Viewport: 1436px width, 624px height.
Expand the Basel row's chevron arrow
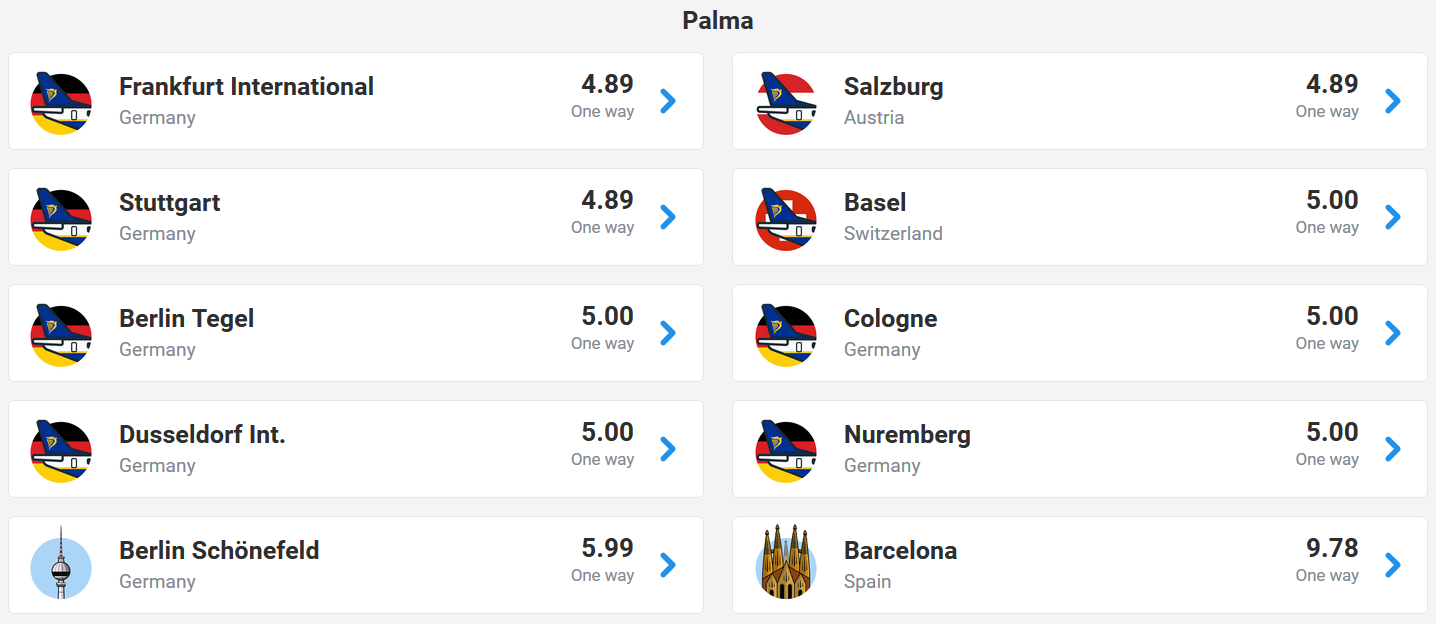1393,217
